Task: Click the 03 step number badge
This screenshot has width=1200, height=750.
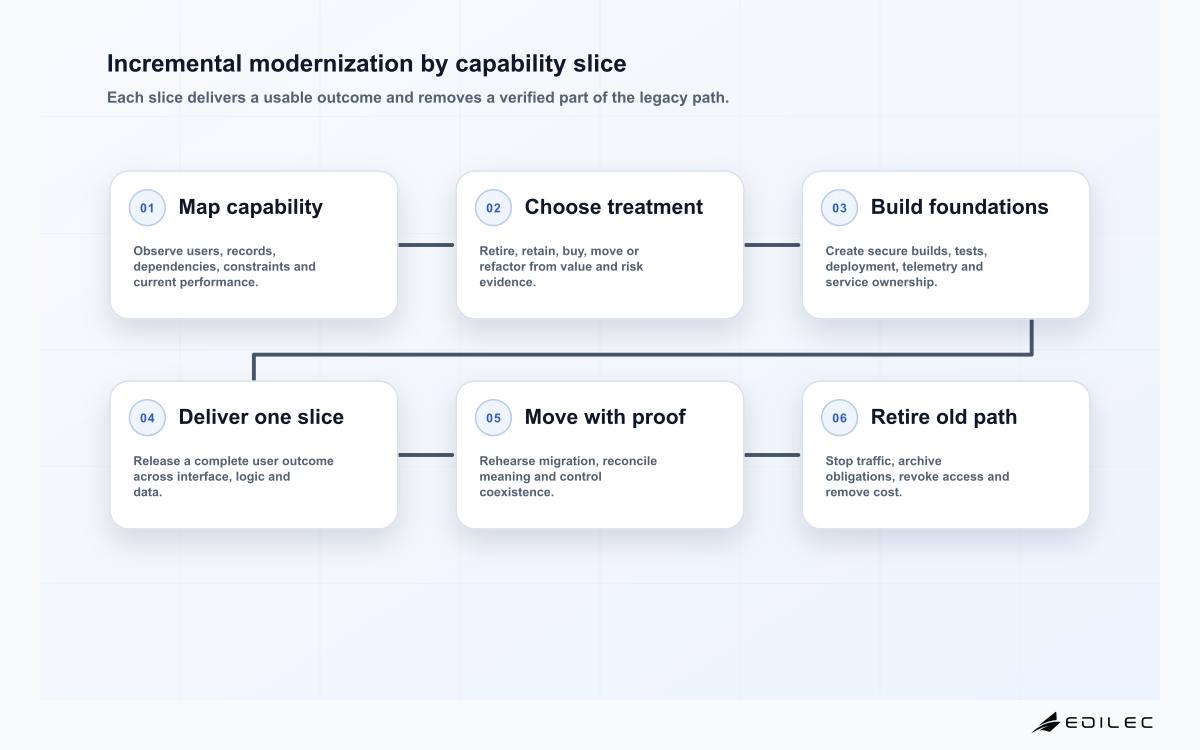Action: click(x=839, y=208)
